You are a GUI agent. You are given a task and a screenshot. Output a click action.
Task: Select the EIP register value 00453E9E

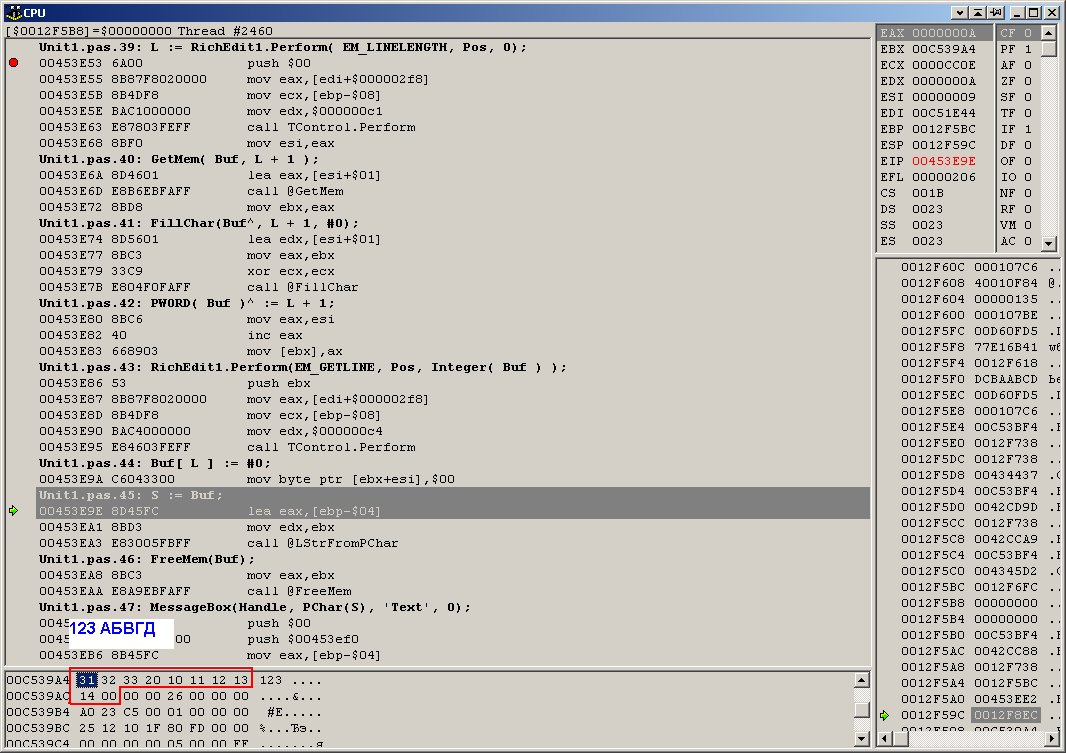point(943,161)
